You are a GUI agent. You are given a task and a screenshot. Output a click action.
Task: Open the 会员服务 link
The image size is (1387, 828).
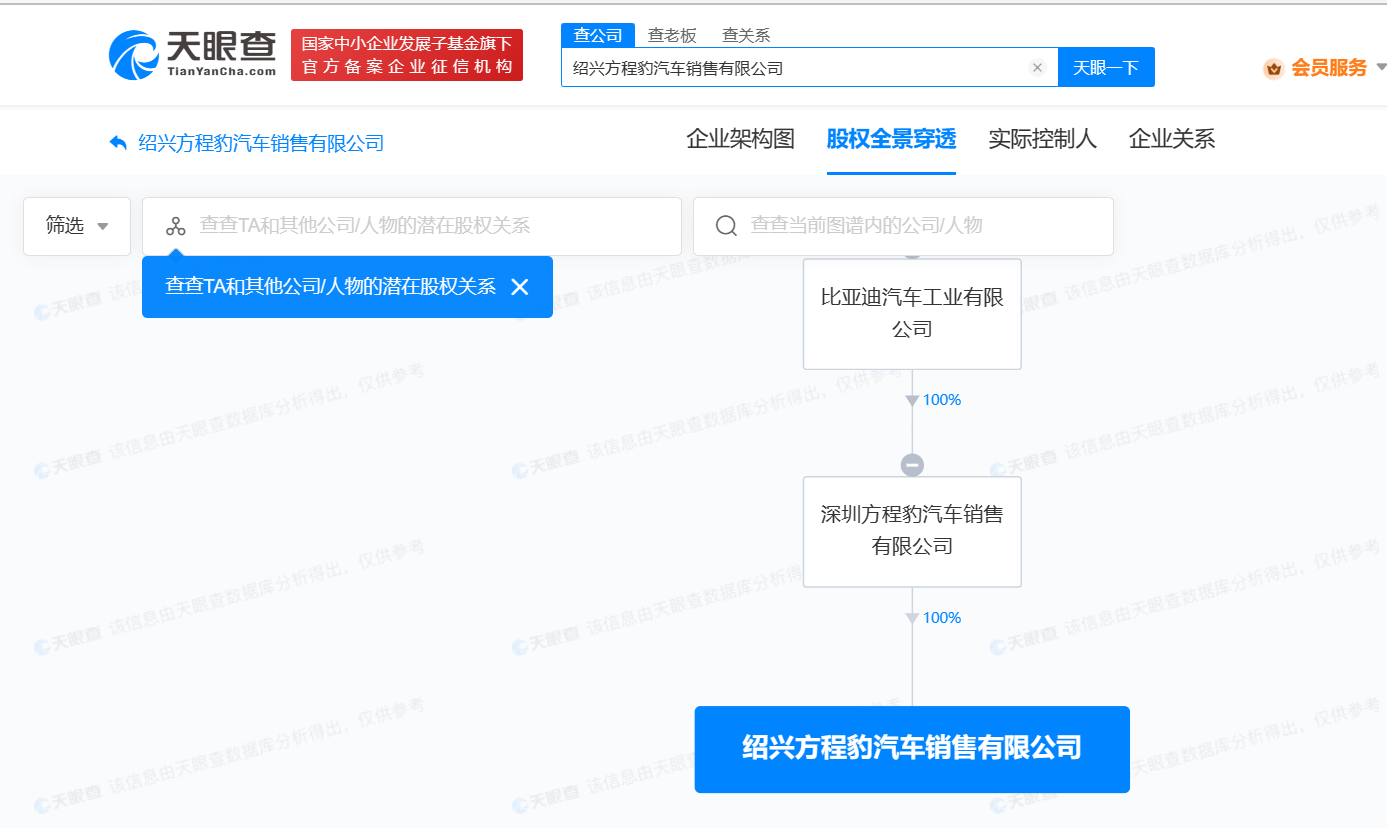1329,68
